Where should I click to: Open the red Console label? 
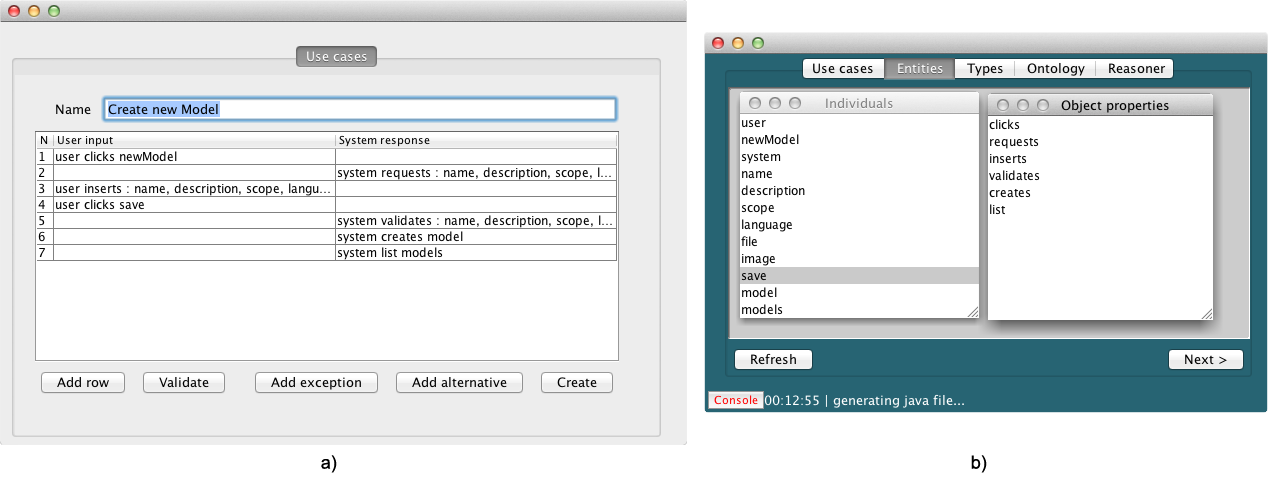[x=735, y=400]
